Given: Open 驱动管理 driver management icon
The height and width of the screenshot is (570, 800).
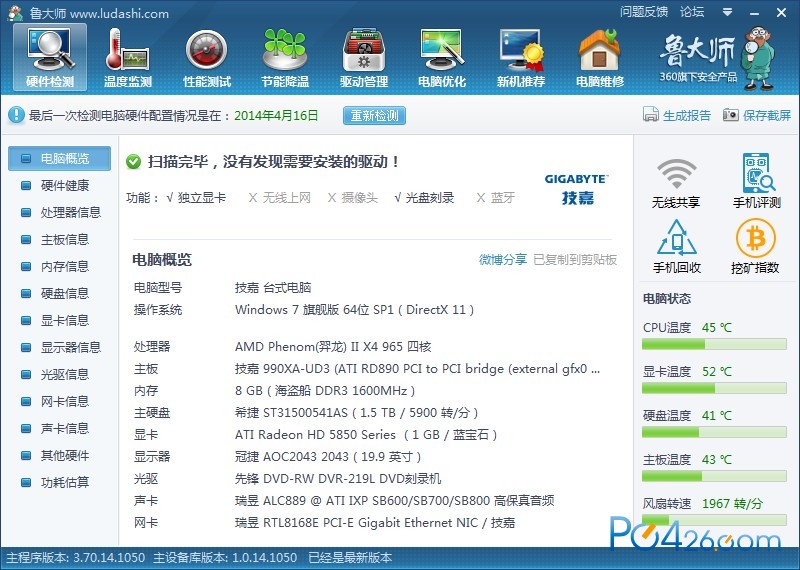Looking at the screenshot, I should point(364,57).
